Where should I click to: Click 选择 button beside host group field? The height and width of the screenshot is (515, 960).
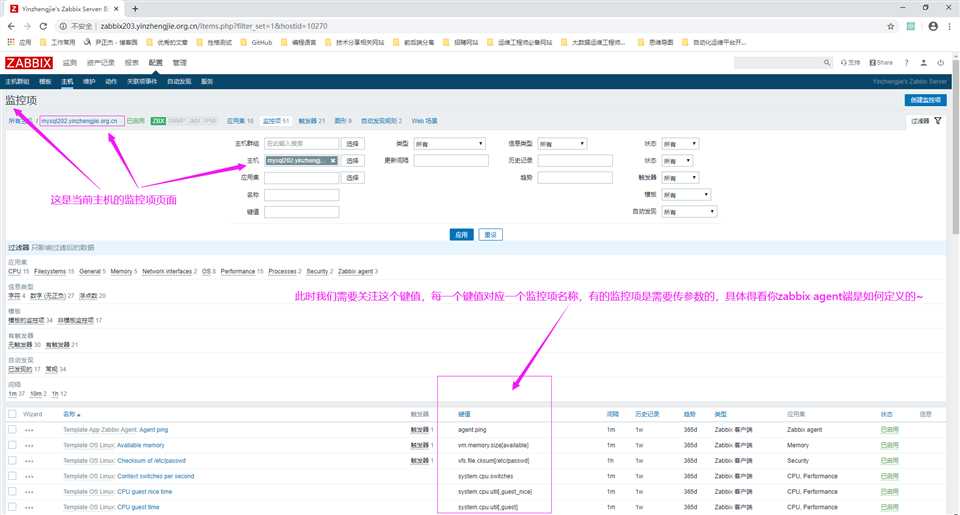point(353,143)
